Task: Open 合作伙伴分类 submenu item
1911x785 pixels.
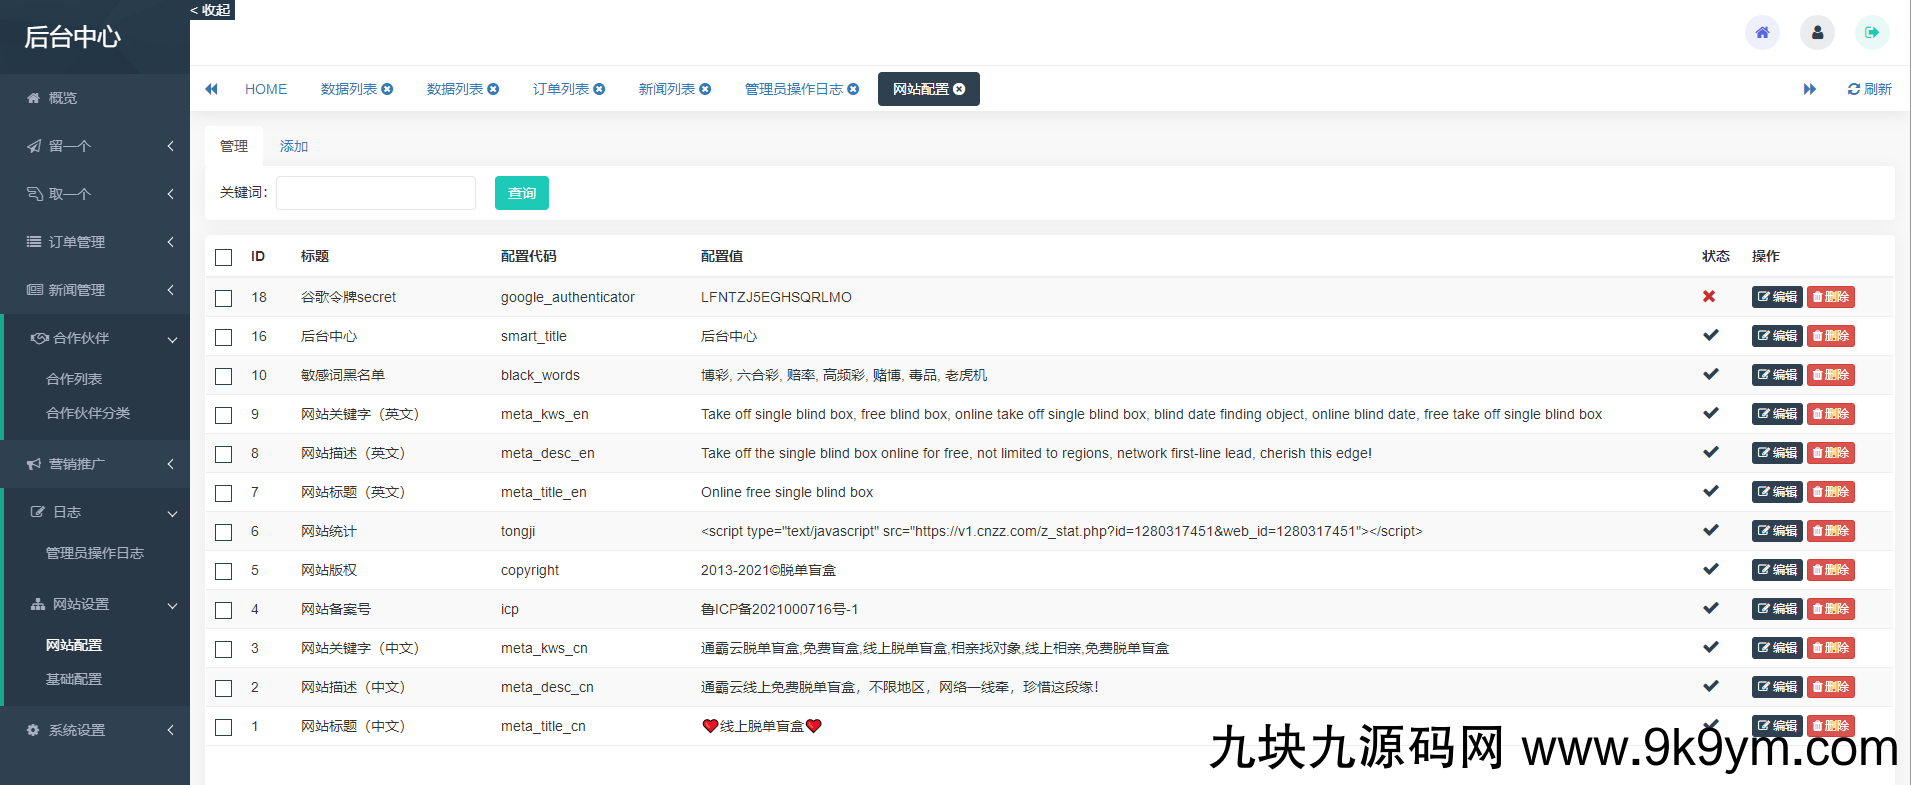Action: tap(88, 413)
